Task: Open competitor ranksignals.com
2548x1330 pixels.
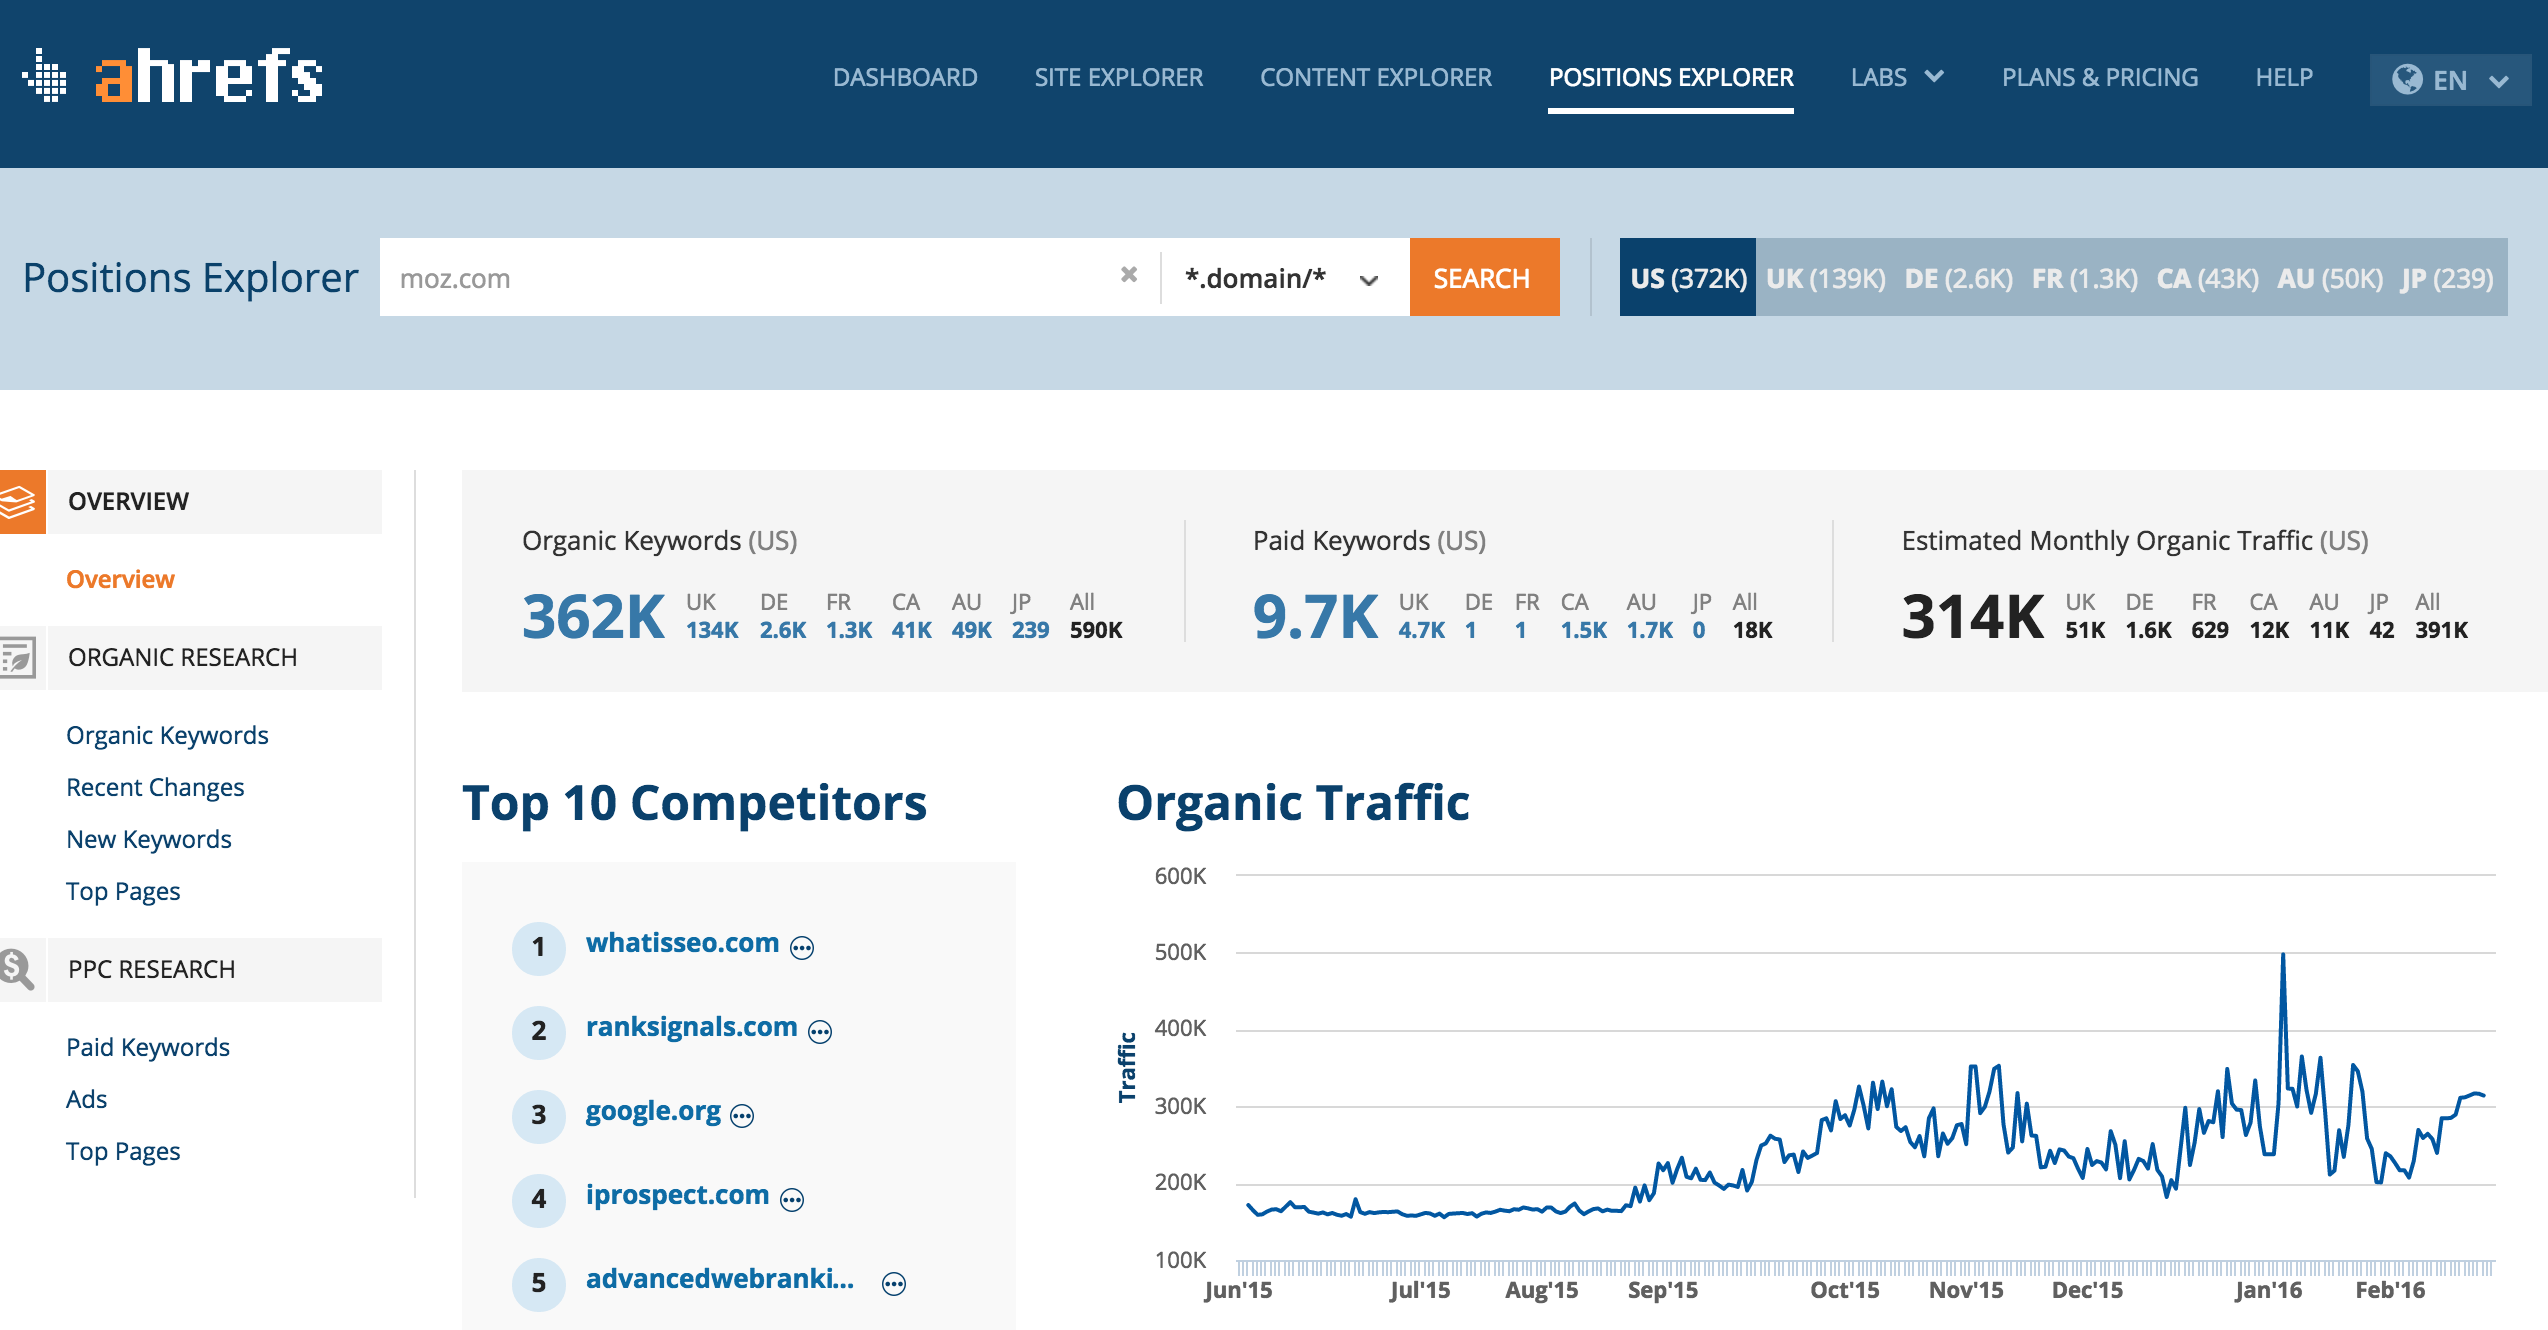Action: pyautogui.click(x=691, y=1027)
